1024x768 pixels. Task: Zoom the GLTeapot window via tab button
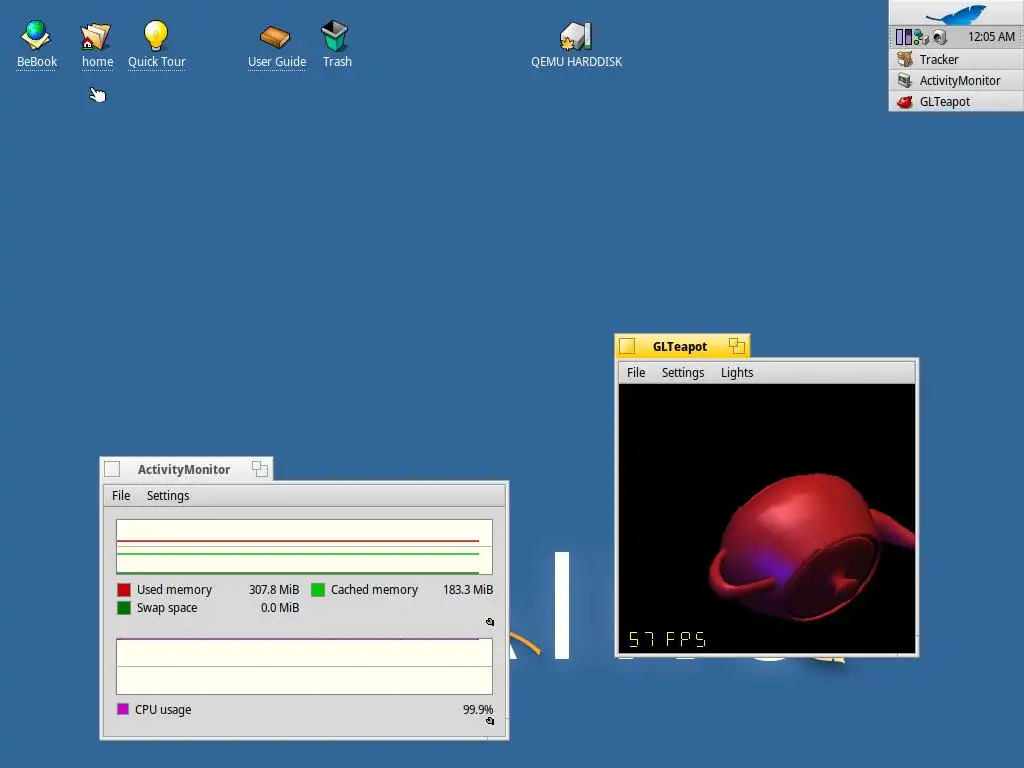[737, 345]
